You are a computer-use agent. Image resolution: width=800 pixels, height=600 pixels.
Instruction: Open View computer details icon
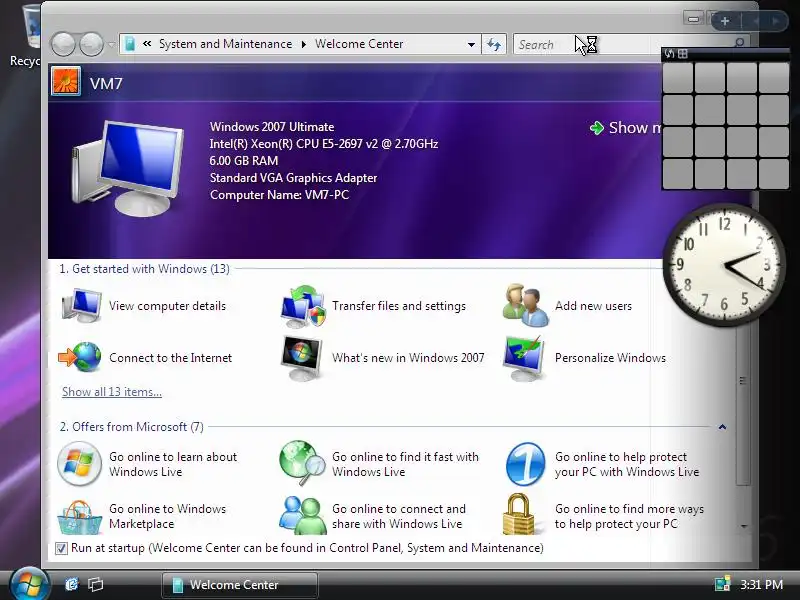point(82,306)
